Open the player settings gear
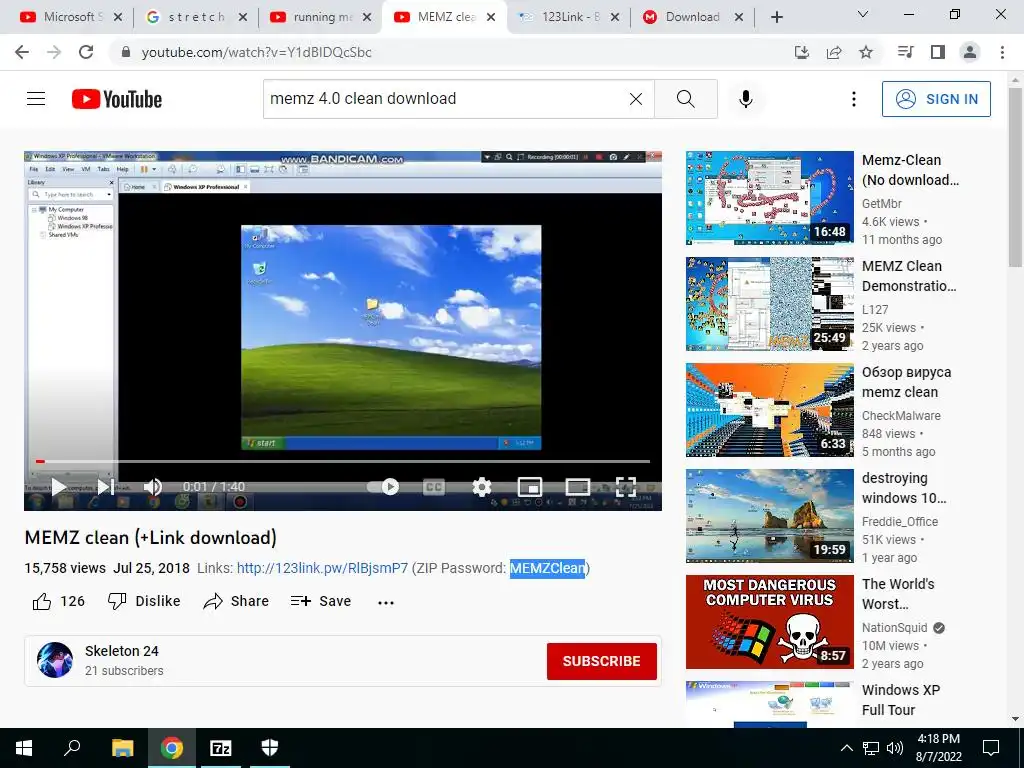The height and width of the screenshot is (768, 1024). click(481, 487)
